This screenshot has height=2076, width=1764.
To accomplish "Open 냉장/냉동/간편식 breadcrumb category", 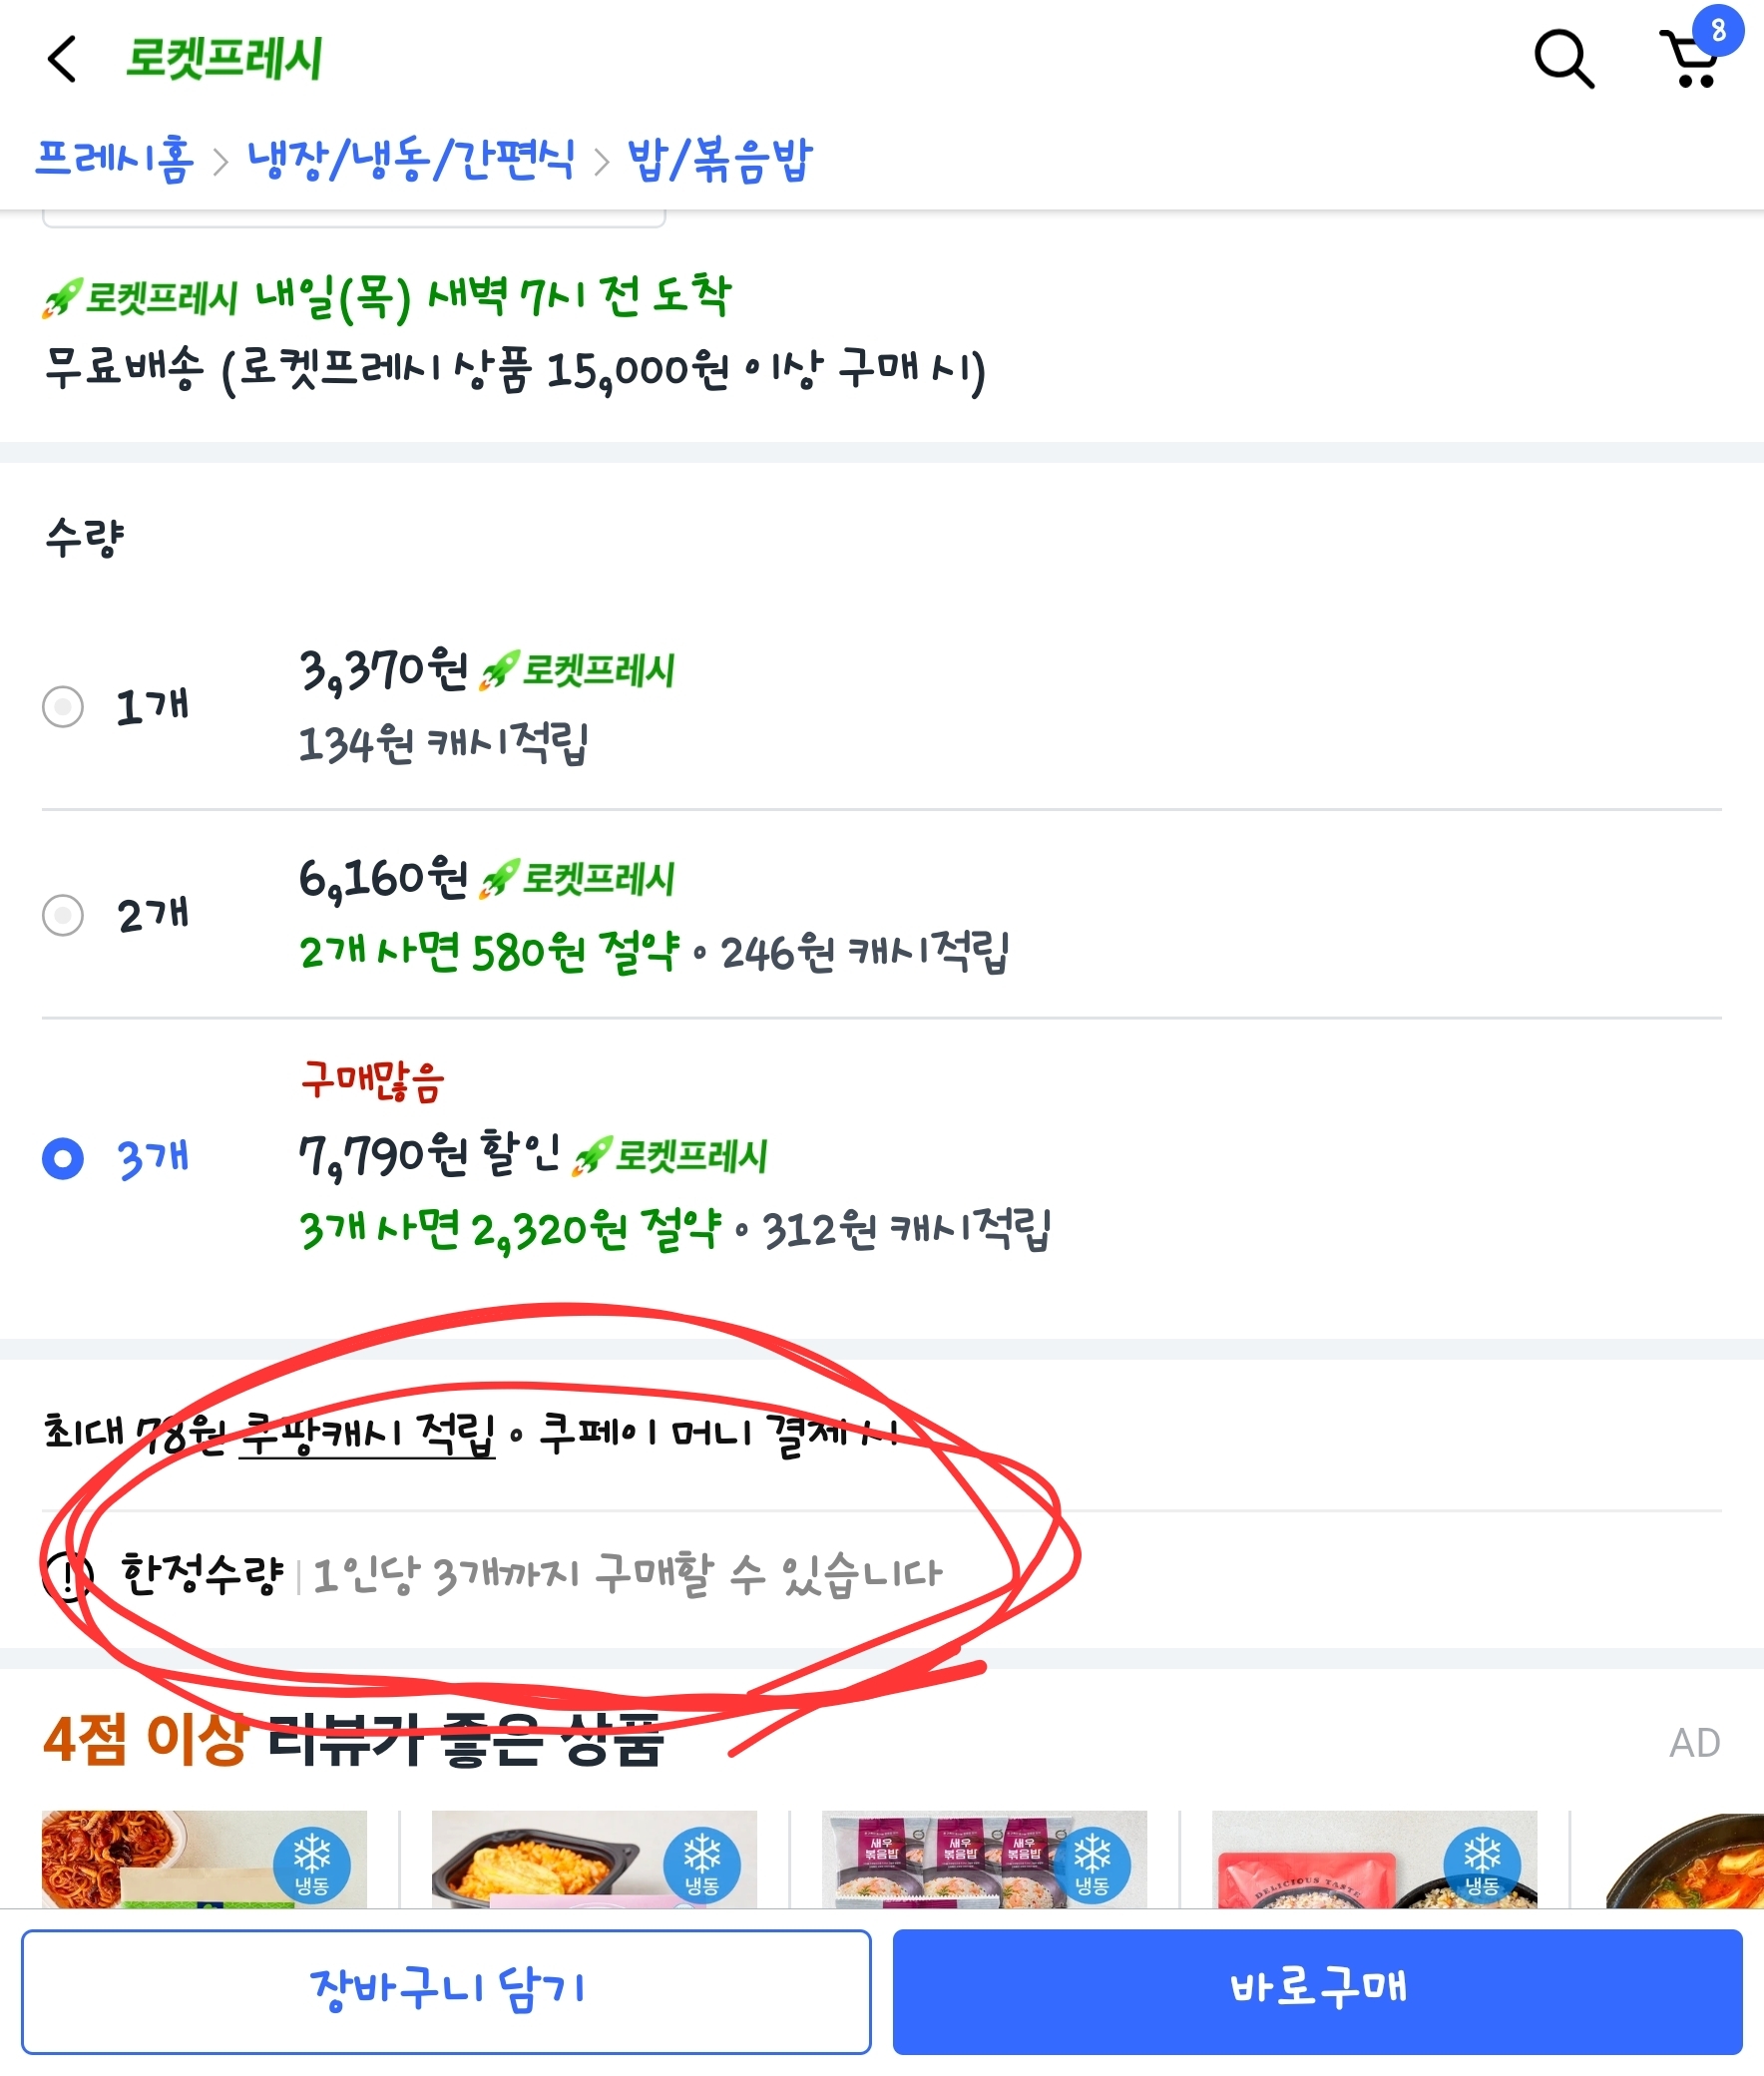I will pos(411,159).
